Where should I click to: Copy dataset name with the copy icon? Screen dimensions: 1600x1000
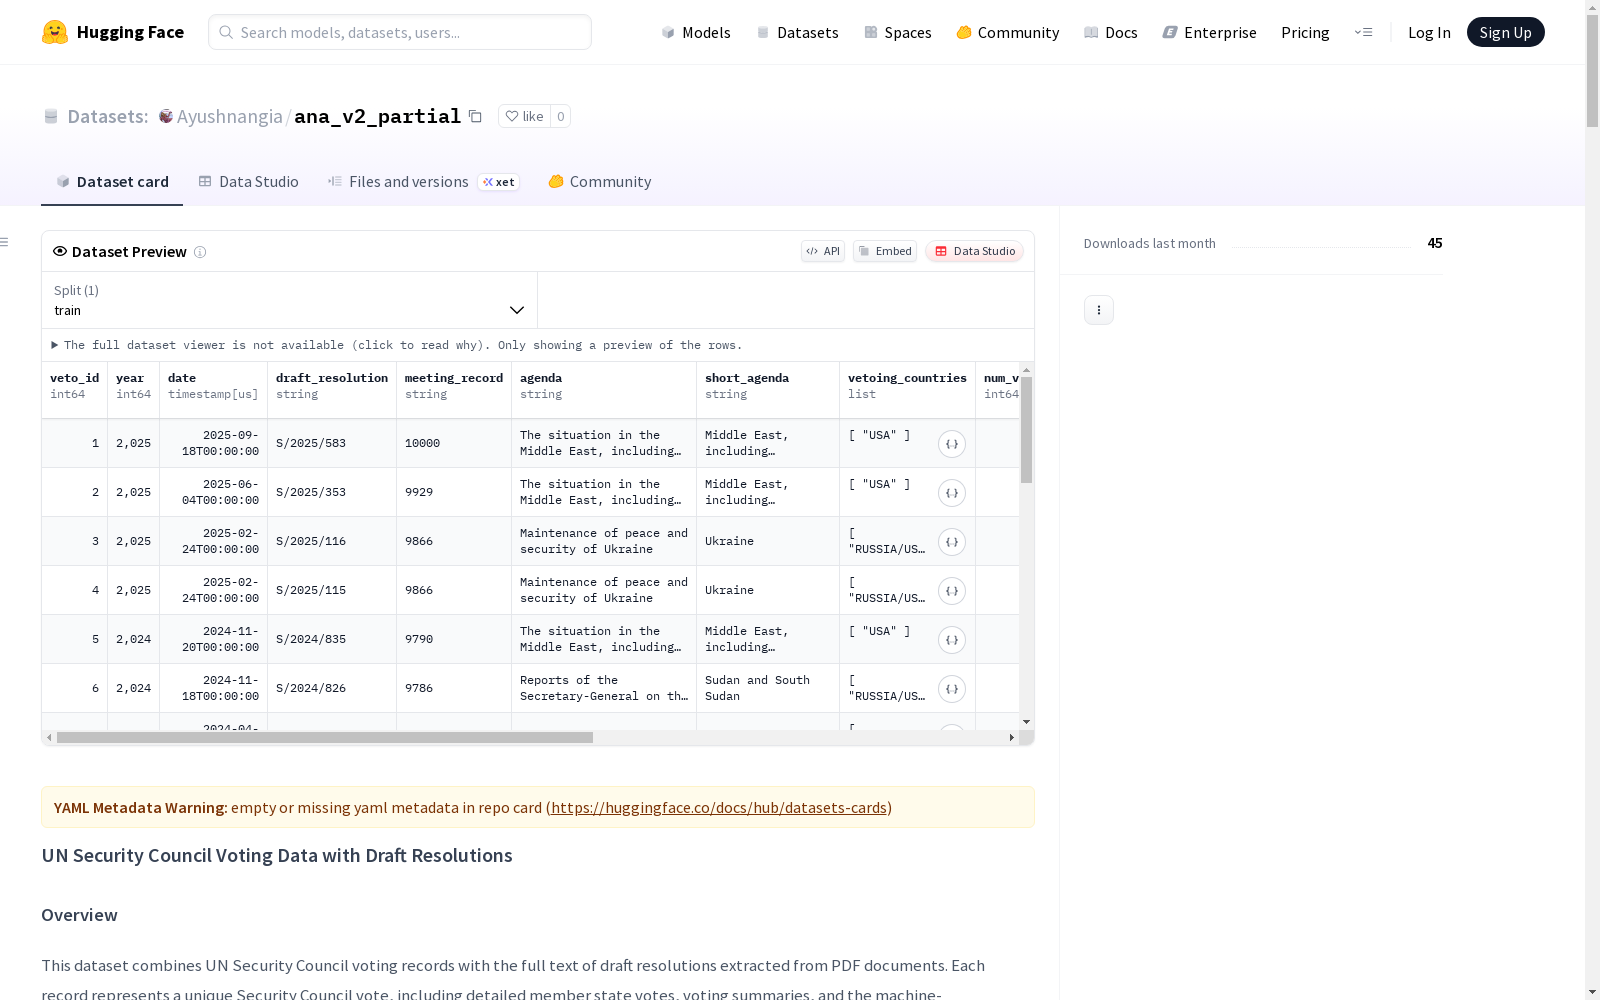[476, 116]
